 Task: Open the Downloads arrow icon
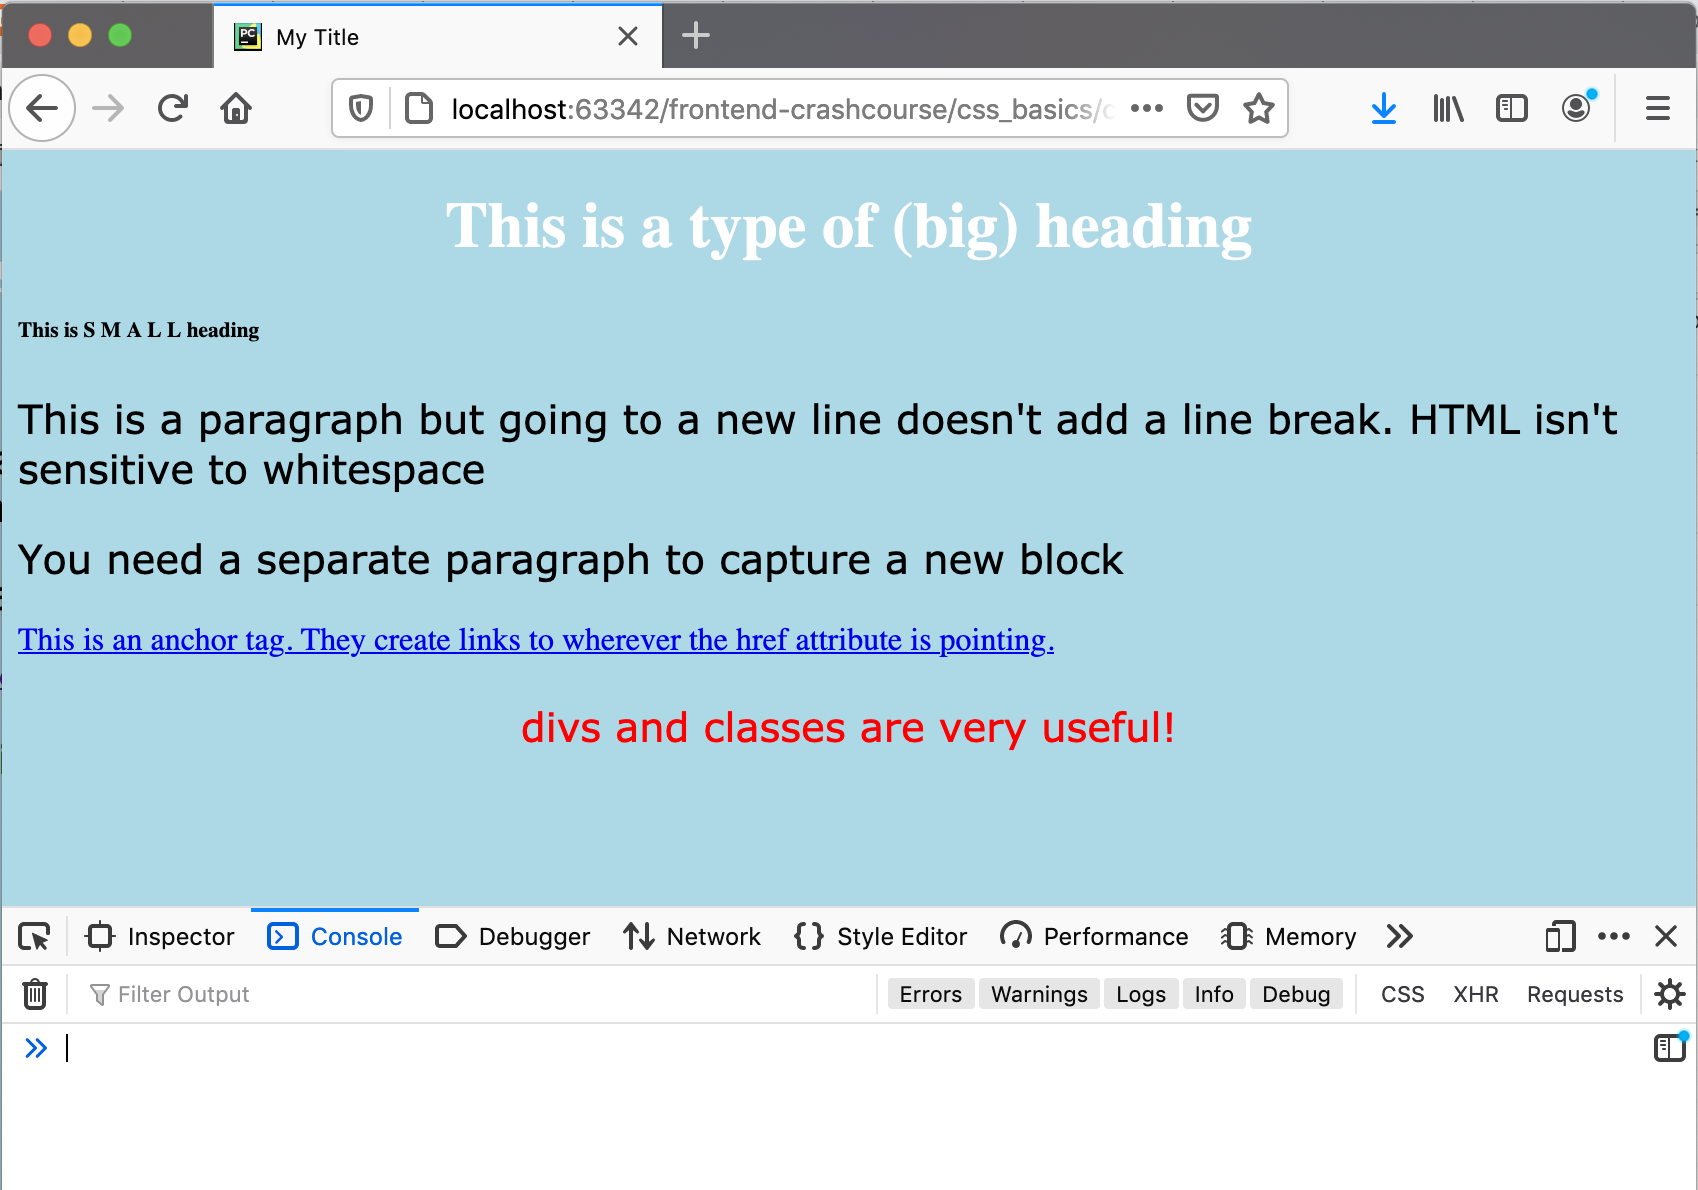[1384, 108]
